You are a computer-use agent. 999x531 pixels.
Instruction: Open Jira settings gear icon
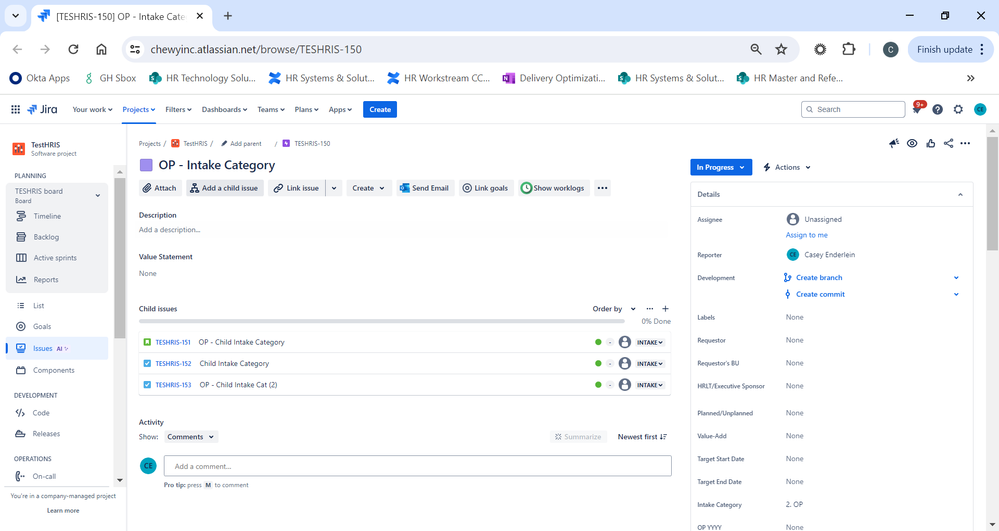[958, 110]
